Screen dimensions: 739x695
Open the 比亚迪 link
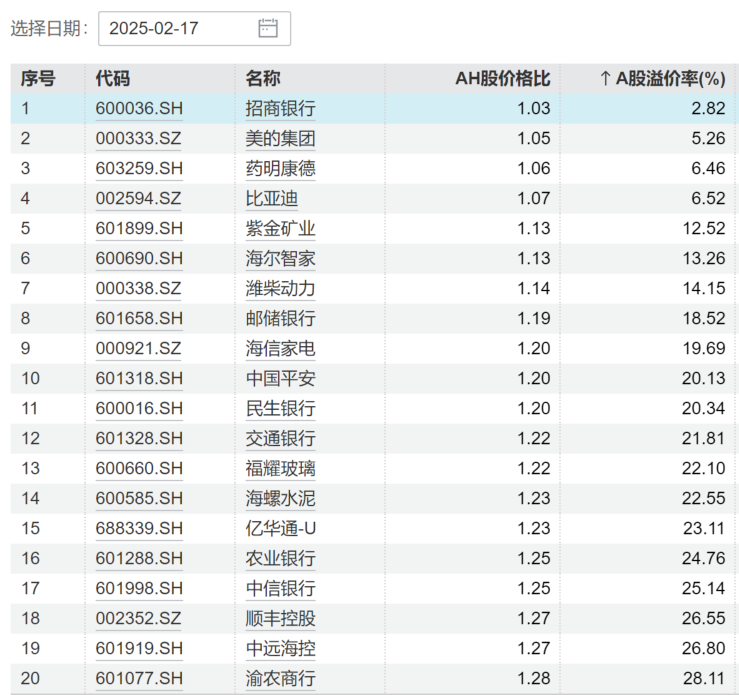(272, 198)
